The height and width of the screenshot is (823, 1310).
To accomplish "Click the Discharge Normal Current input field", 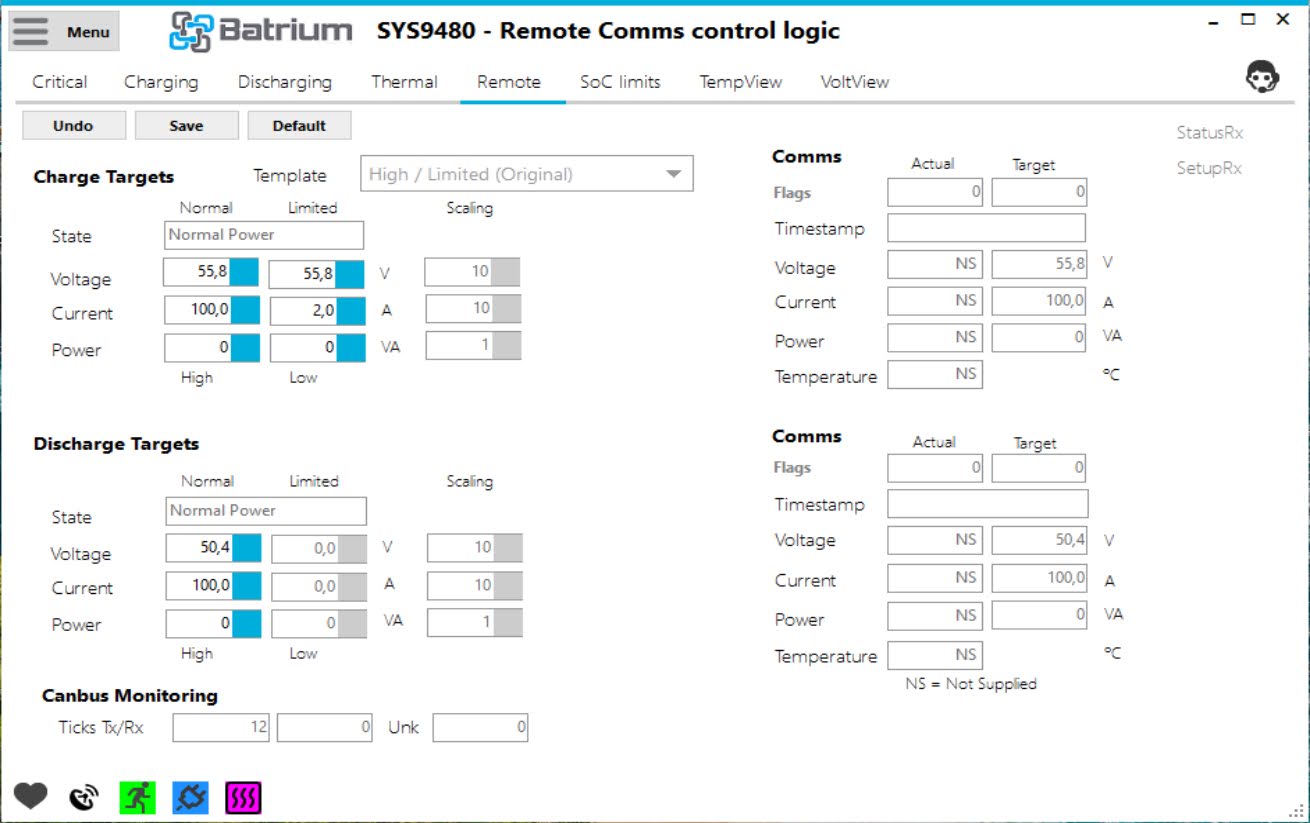I will [x=199, y=585].
